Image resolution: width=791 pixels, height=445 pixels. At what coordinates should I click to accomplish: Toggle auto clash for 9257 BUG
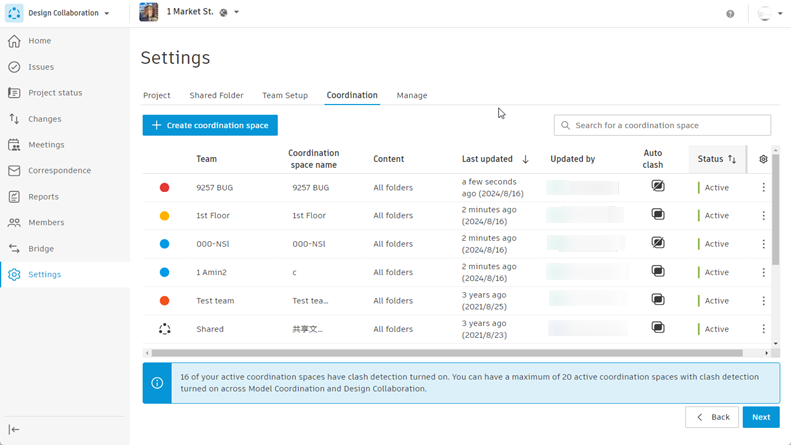(x=657, y=187)
